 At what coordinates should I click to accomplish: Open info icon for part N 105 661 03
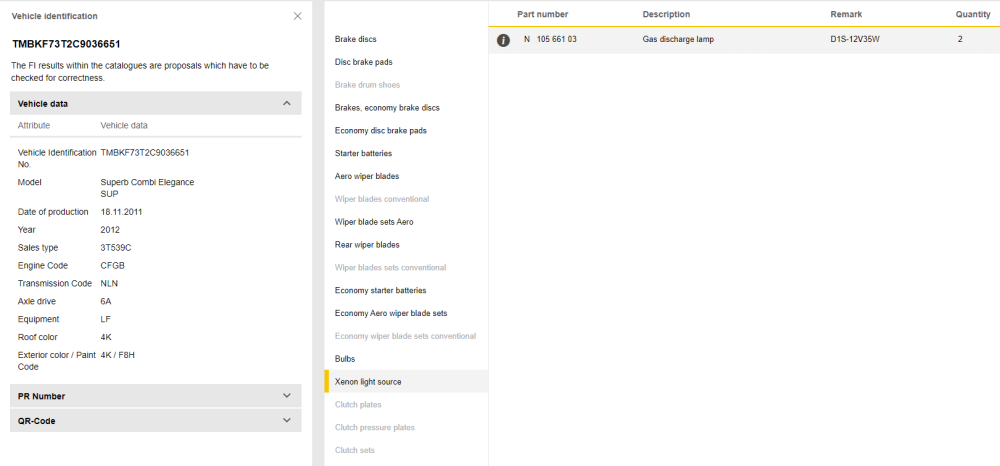503,40
